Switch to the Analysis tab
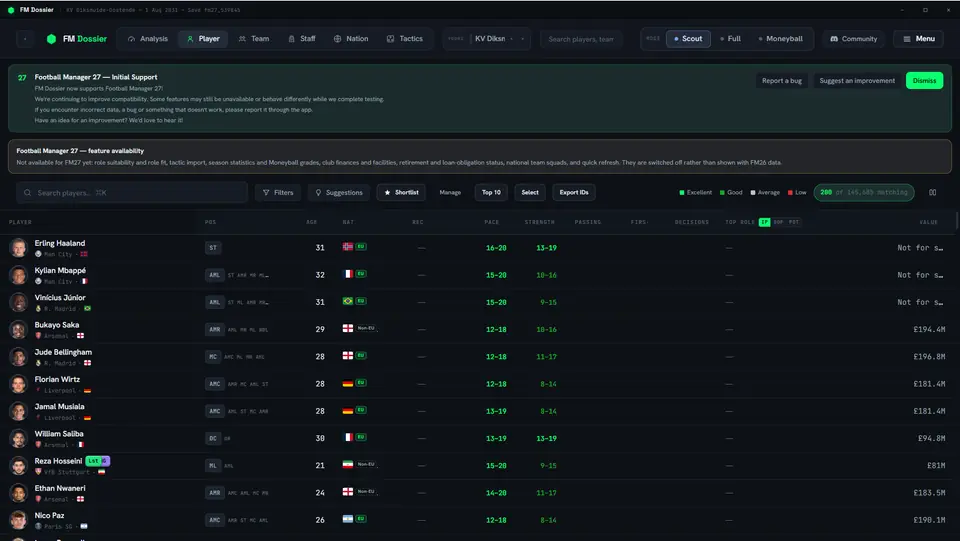Image resolution: width=960 pixels, height=541 pixels. point(148,39)
